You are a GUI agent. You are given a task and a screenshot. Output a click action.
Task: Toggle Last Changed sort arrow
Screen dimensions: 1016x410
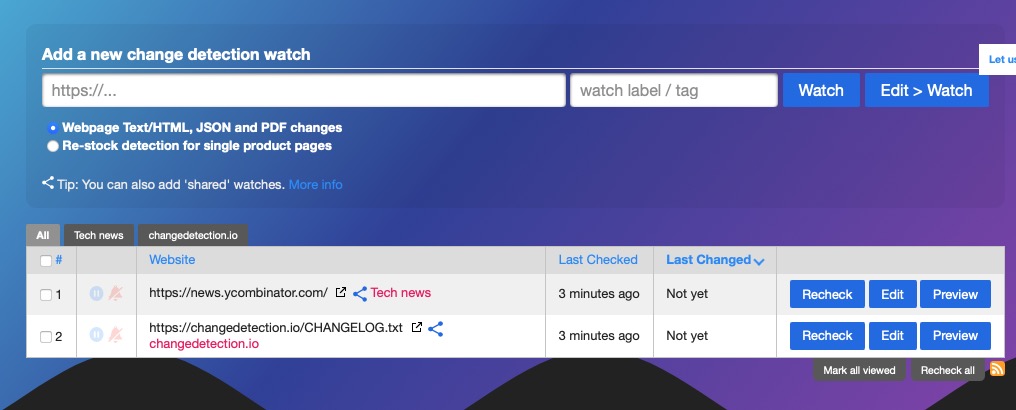(x=759, y=261)
